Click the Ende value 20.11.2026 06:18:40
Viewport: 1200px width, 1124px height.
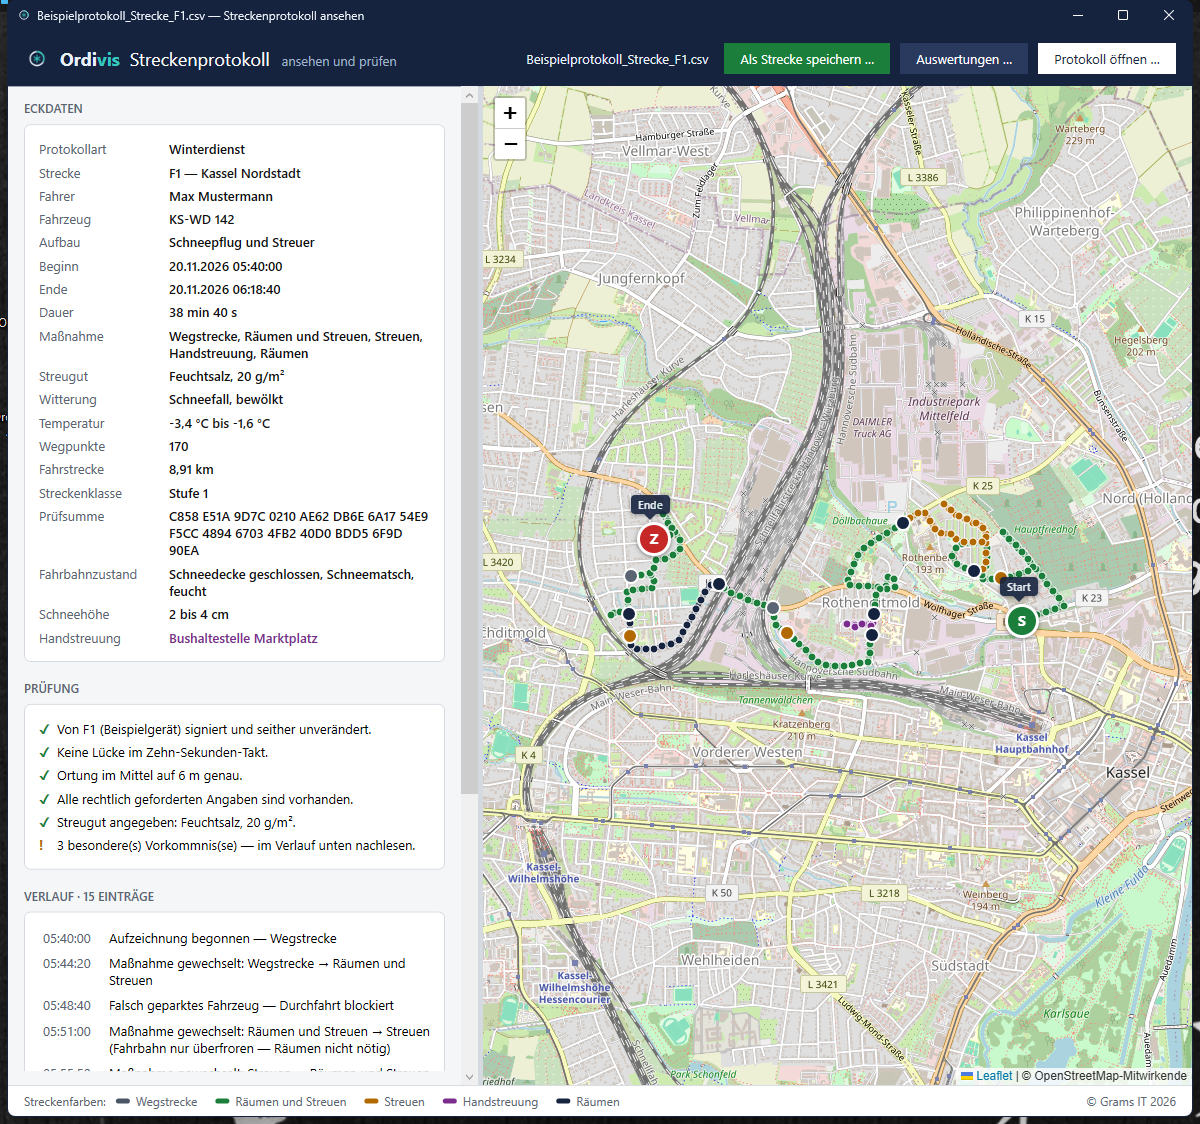(x=225, y=290)
